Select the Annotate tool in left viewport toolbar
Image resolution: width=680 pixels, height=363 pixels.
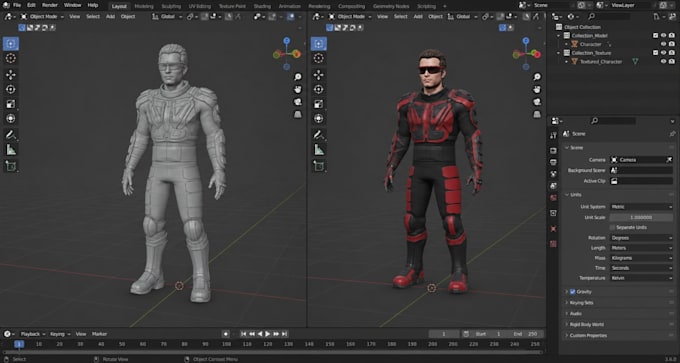pyautogui.click(x=11, y=135)
